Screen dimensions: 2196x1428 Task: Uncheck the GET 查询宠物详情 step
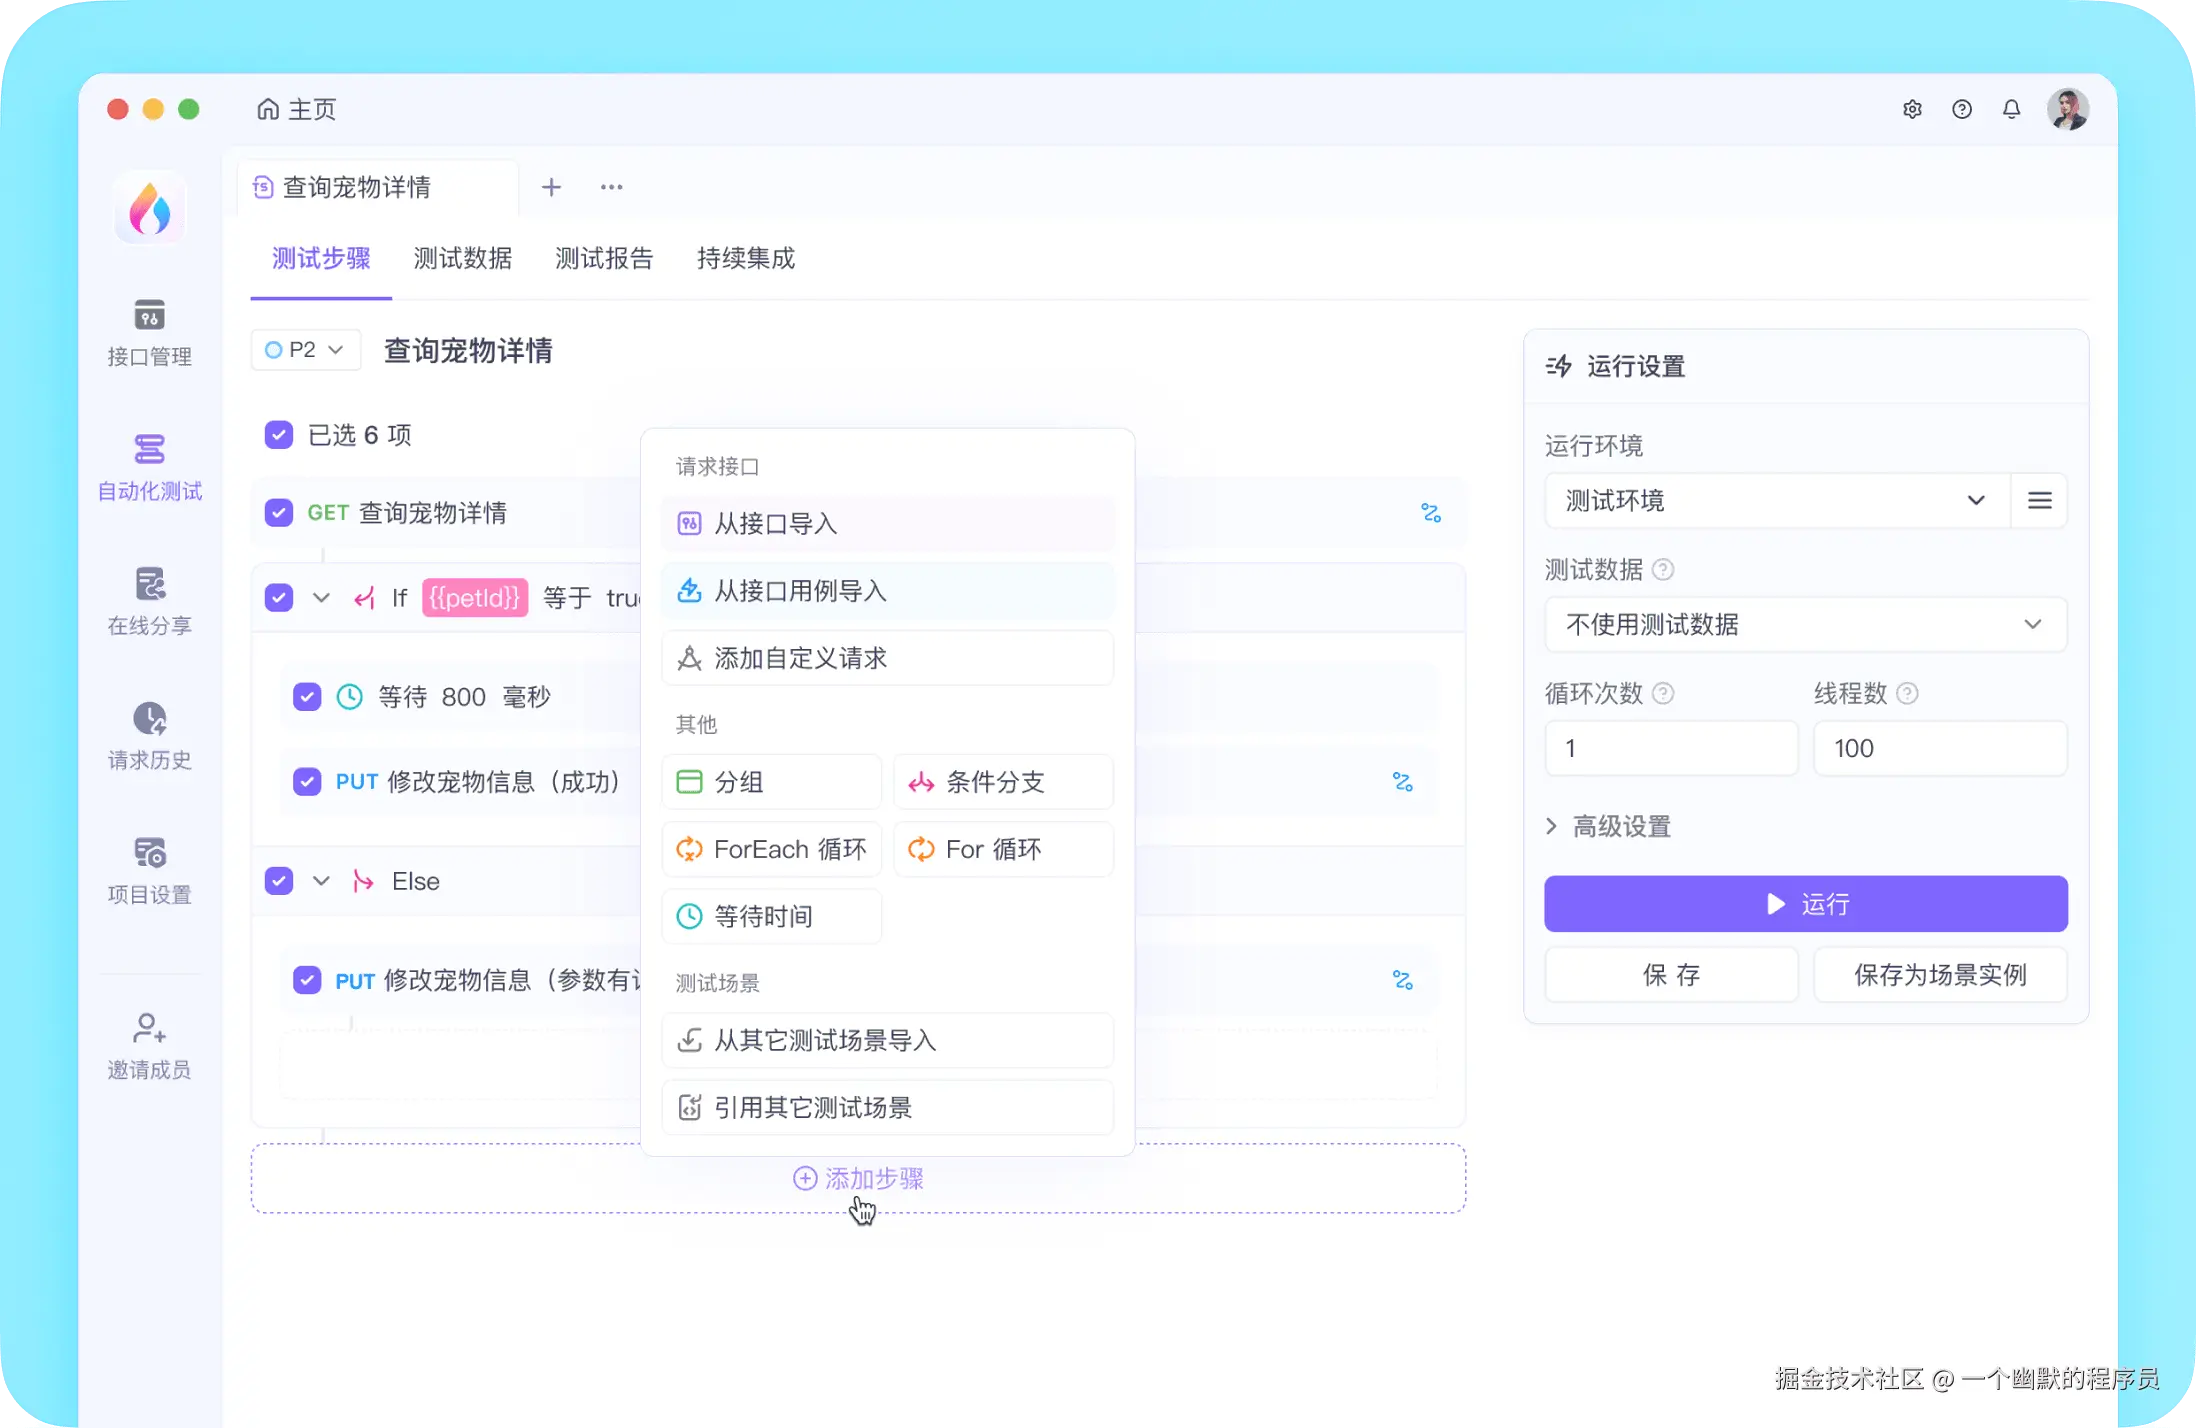click(279, 513)
